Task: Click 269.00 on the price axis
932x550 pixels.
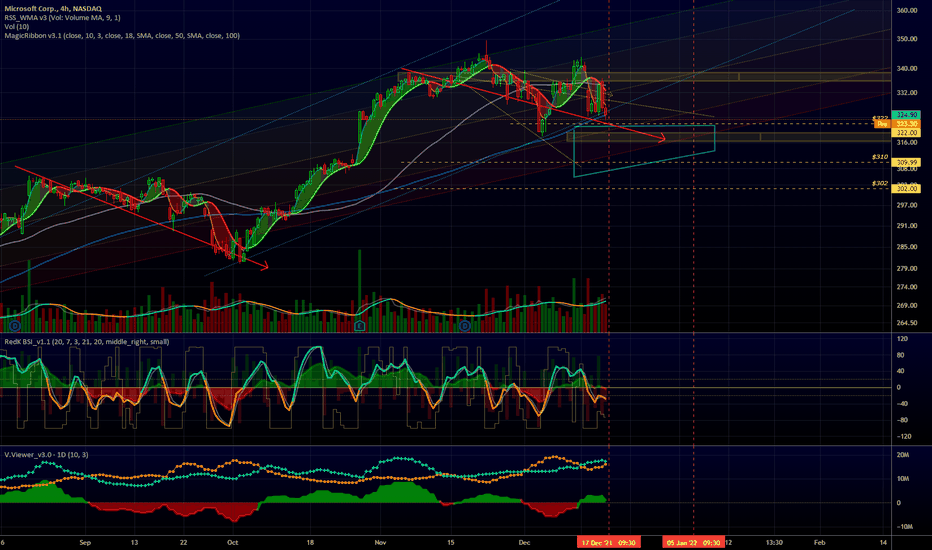Action: click(907, 306)
